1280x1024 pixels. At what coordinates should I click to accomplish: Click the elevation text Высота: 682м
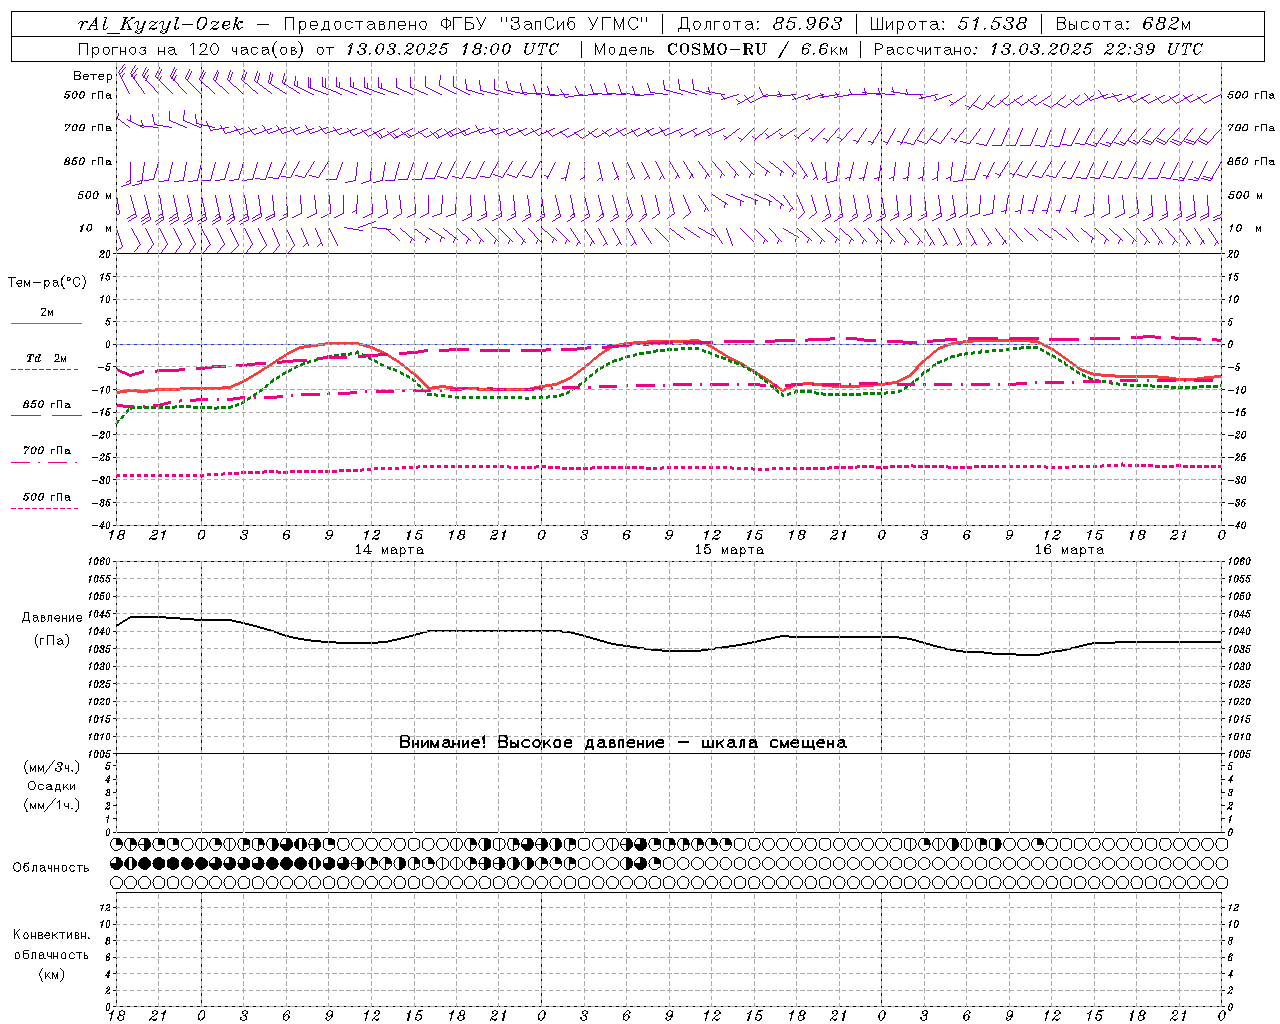tap(1123, 24)
